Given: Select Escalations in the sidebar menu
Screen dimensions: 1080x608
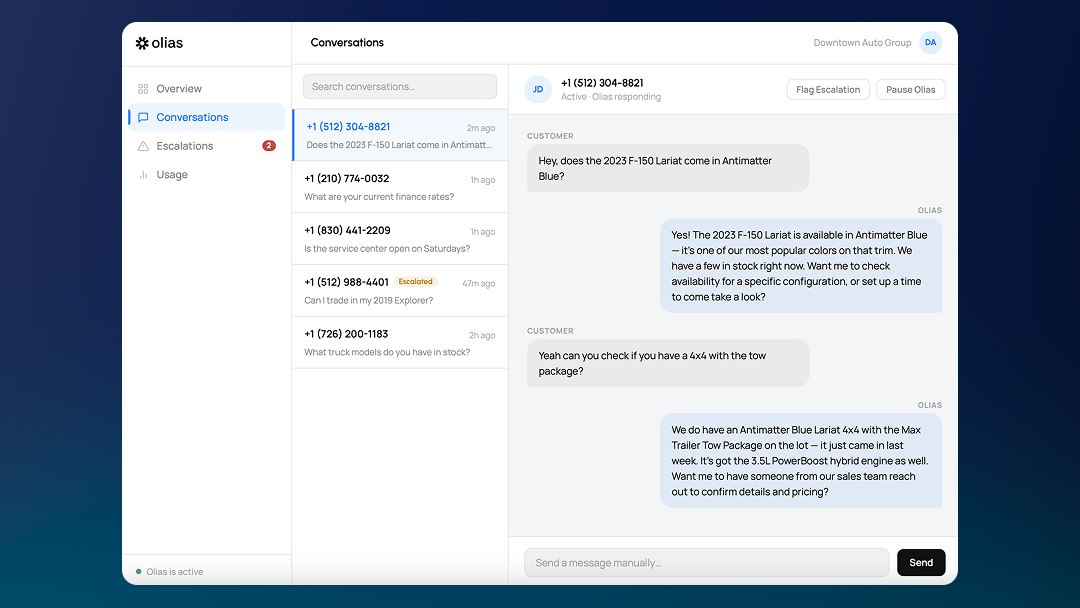Looking at the screenshot, I should tap(185, 145).
